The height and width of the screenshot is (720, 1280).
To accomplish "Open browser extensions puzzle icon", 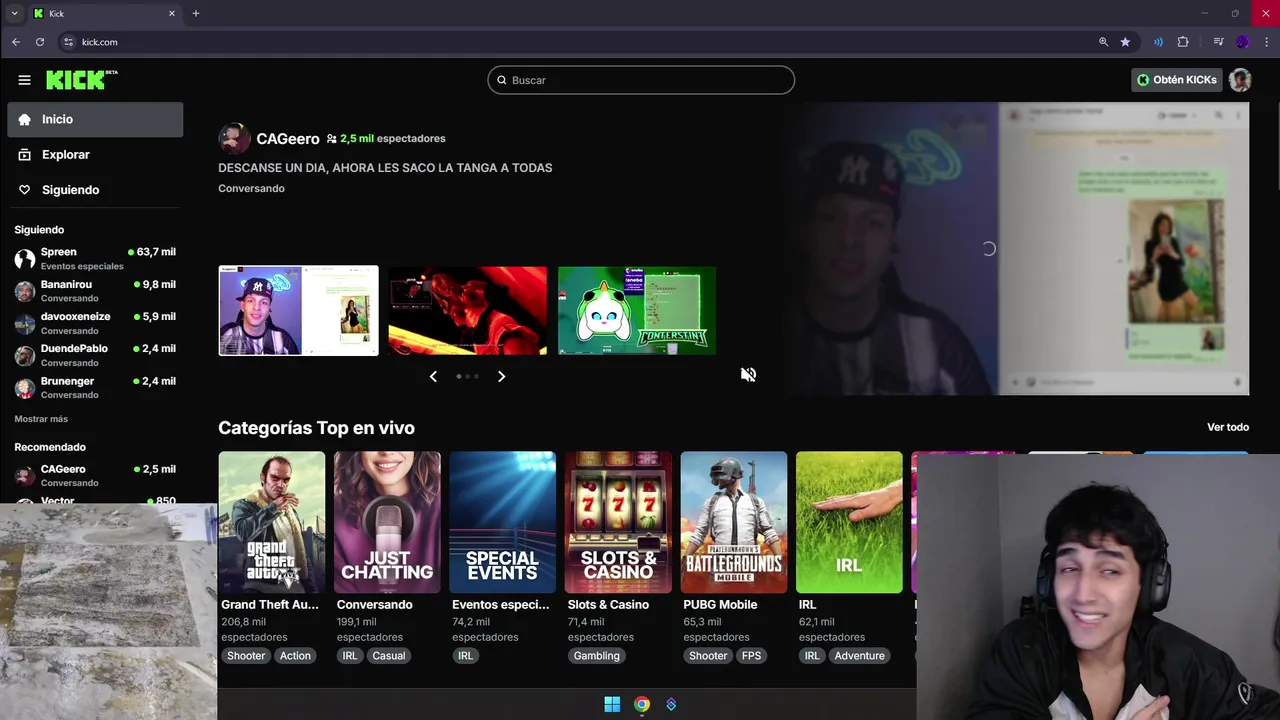I will point(1183,42).
